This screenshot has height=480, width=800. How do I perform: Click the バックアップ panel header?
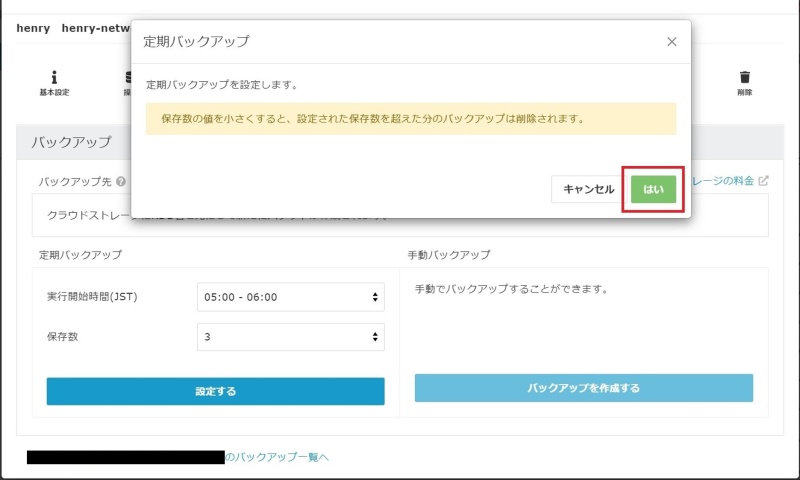click(x=72, y=143)
